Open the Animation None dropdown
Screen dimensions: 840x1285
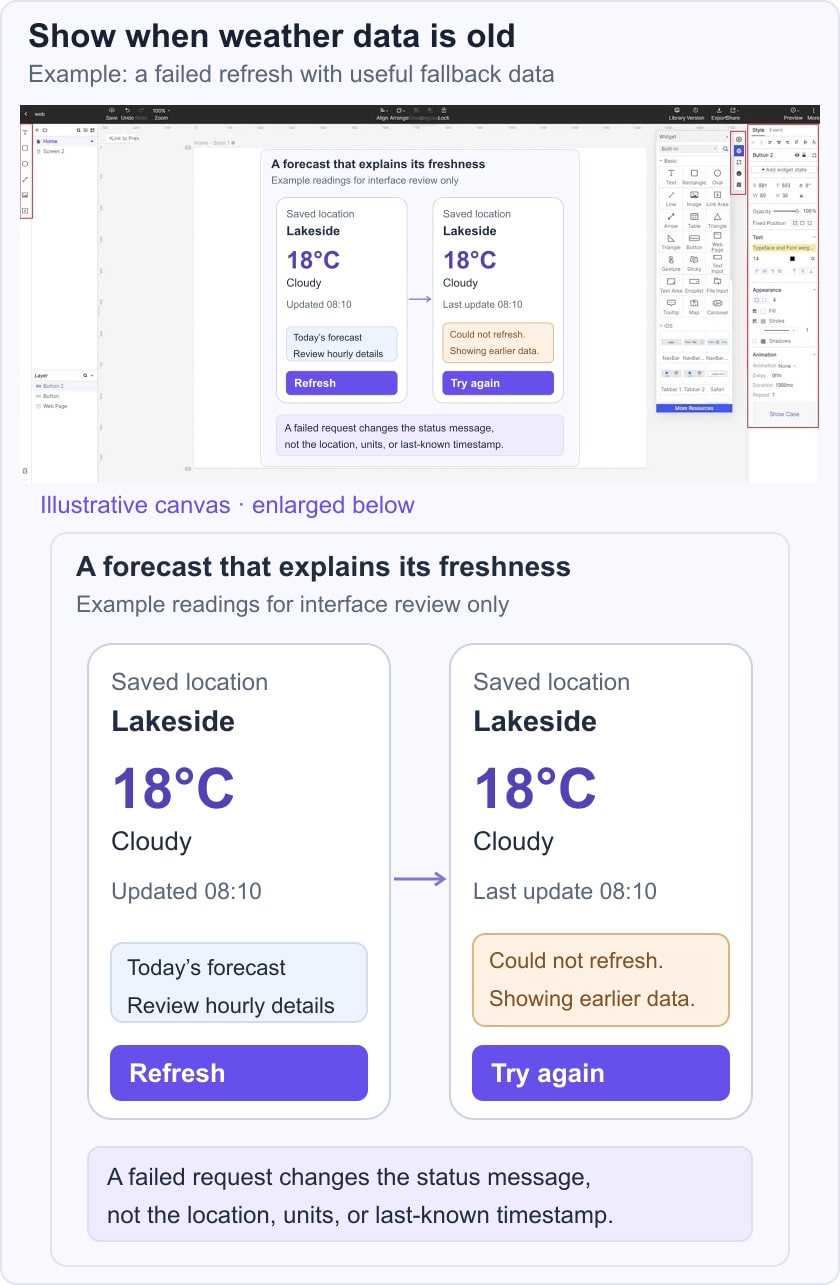(x=785, y=366)
